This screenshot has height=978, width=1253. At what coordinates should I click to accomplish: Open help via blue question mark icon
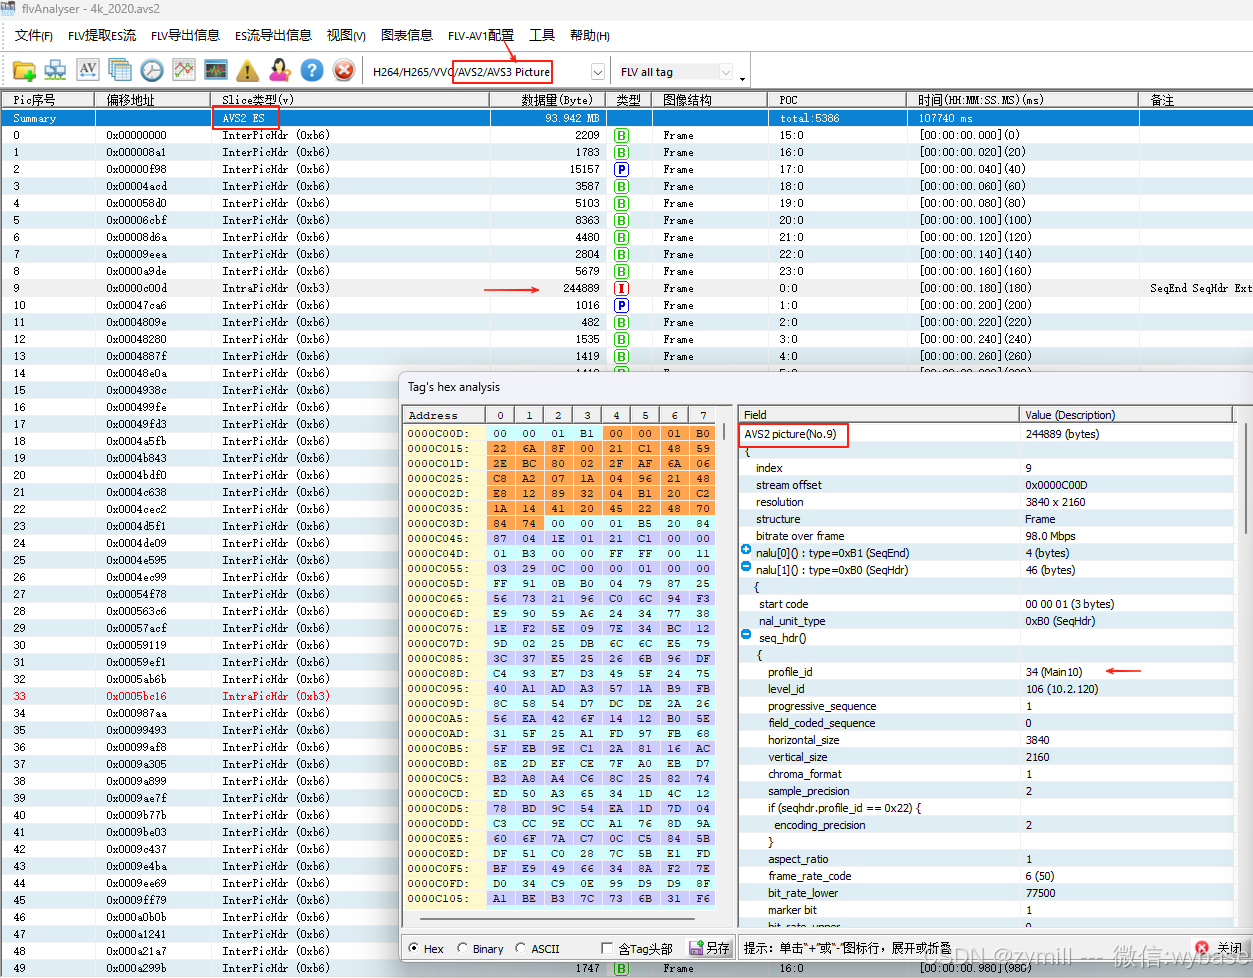click(x=312, y=70)
